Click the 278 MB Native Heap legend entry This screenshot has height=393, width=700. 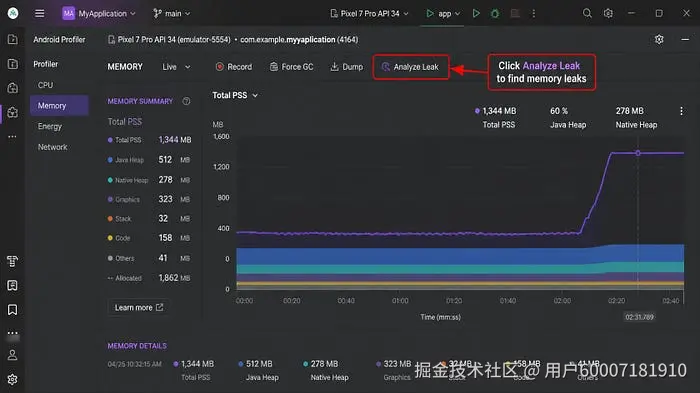coord(636,117)
